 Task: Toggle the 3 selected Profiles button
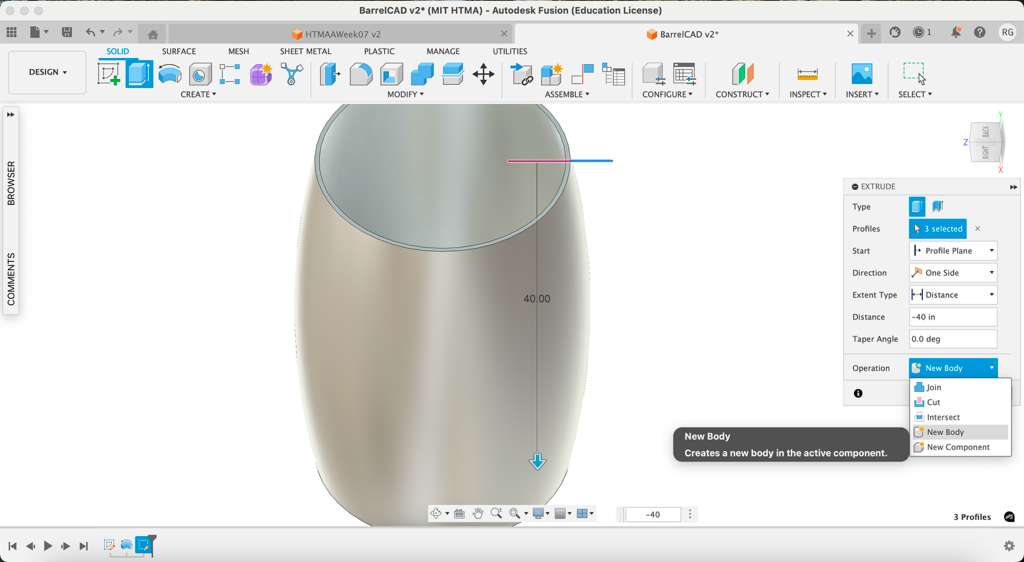point(937,229)
